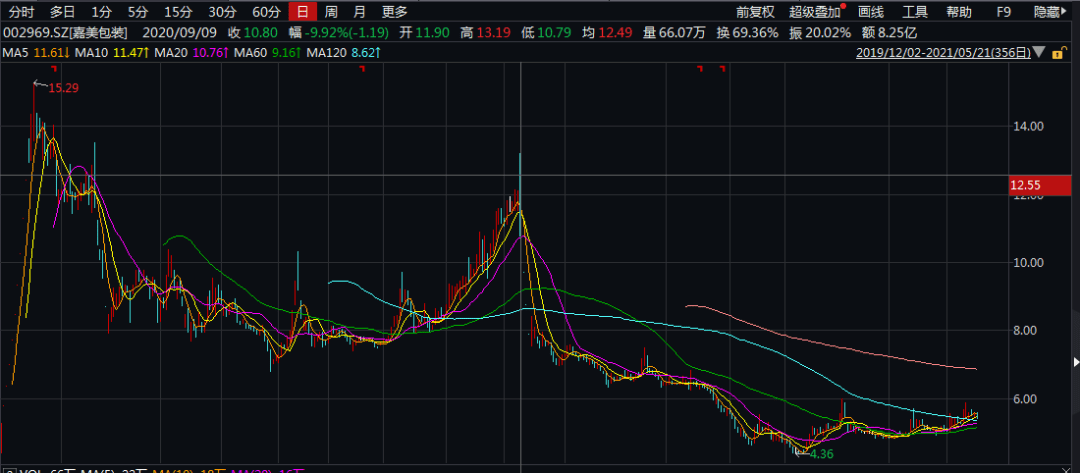Click the yellow lock icon

pos(1057,52)
